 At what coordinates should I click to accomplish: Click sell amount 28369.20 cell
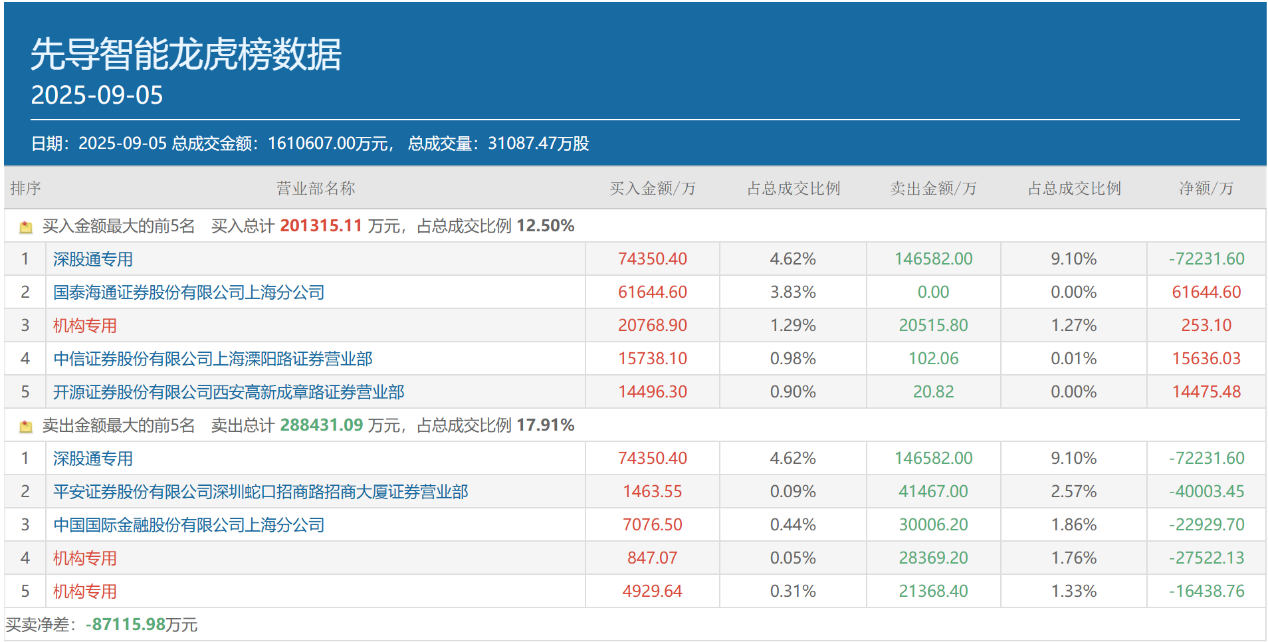(933, 557)
